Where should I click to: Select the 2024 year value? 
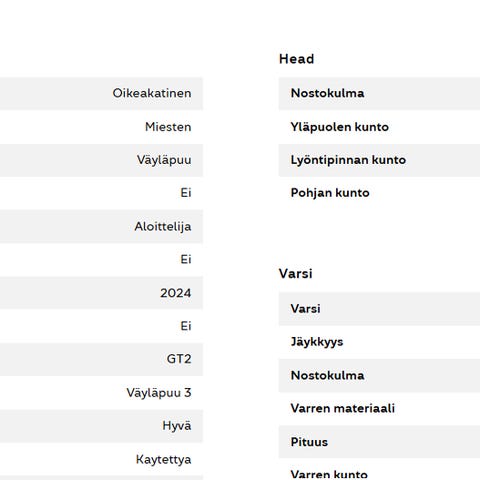[x=176, y=293]
